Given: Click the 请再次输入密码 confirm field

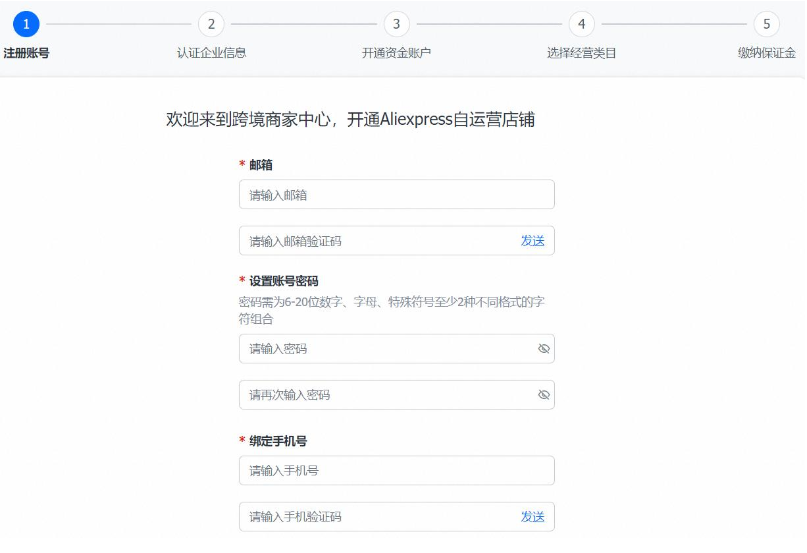Looking at the screenshot, I should point(385,395).
